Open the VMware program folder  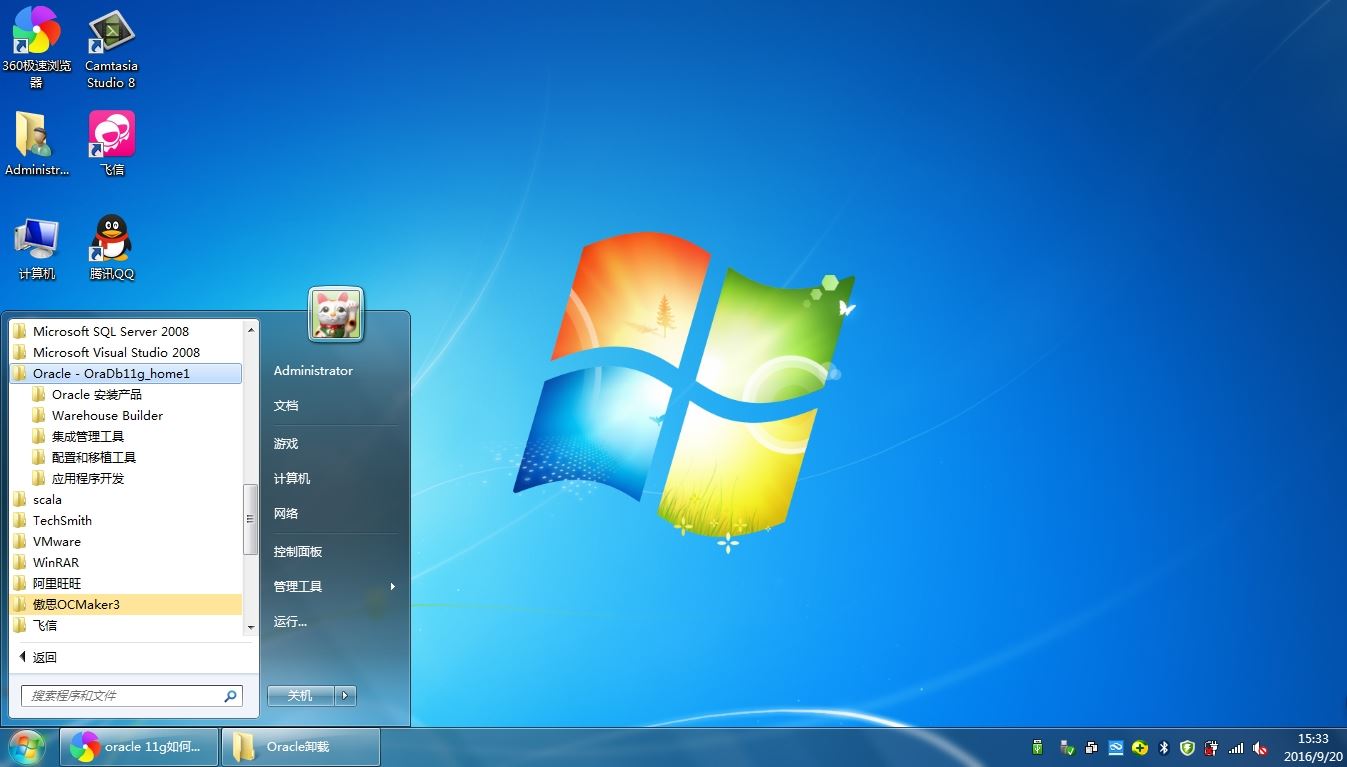click(125, 541)
